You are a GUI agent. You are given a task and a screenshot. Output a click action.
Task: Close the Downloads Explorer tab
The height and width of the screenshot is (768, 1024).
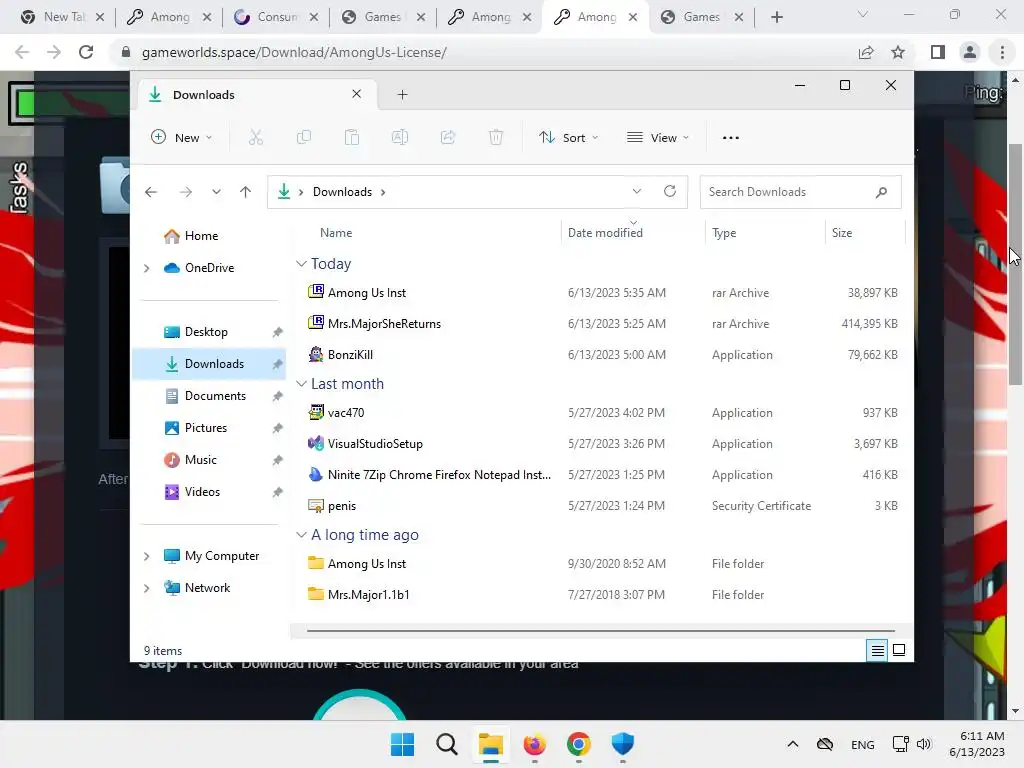(x=357, y=94)
